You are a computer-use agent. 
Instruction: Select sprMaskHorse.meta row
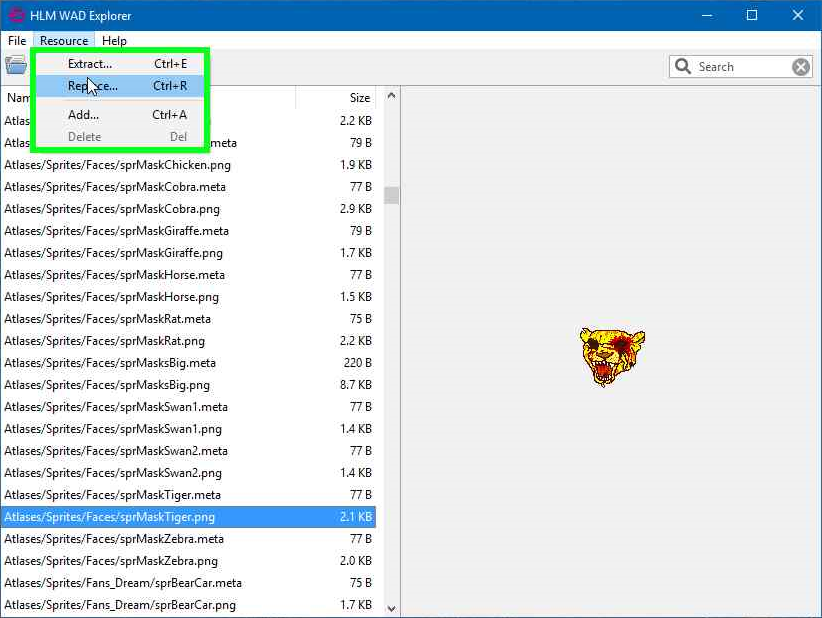click(188, 275)
